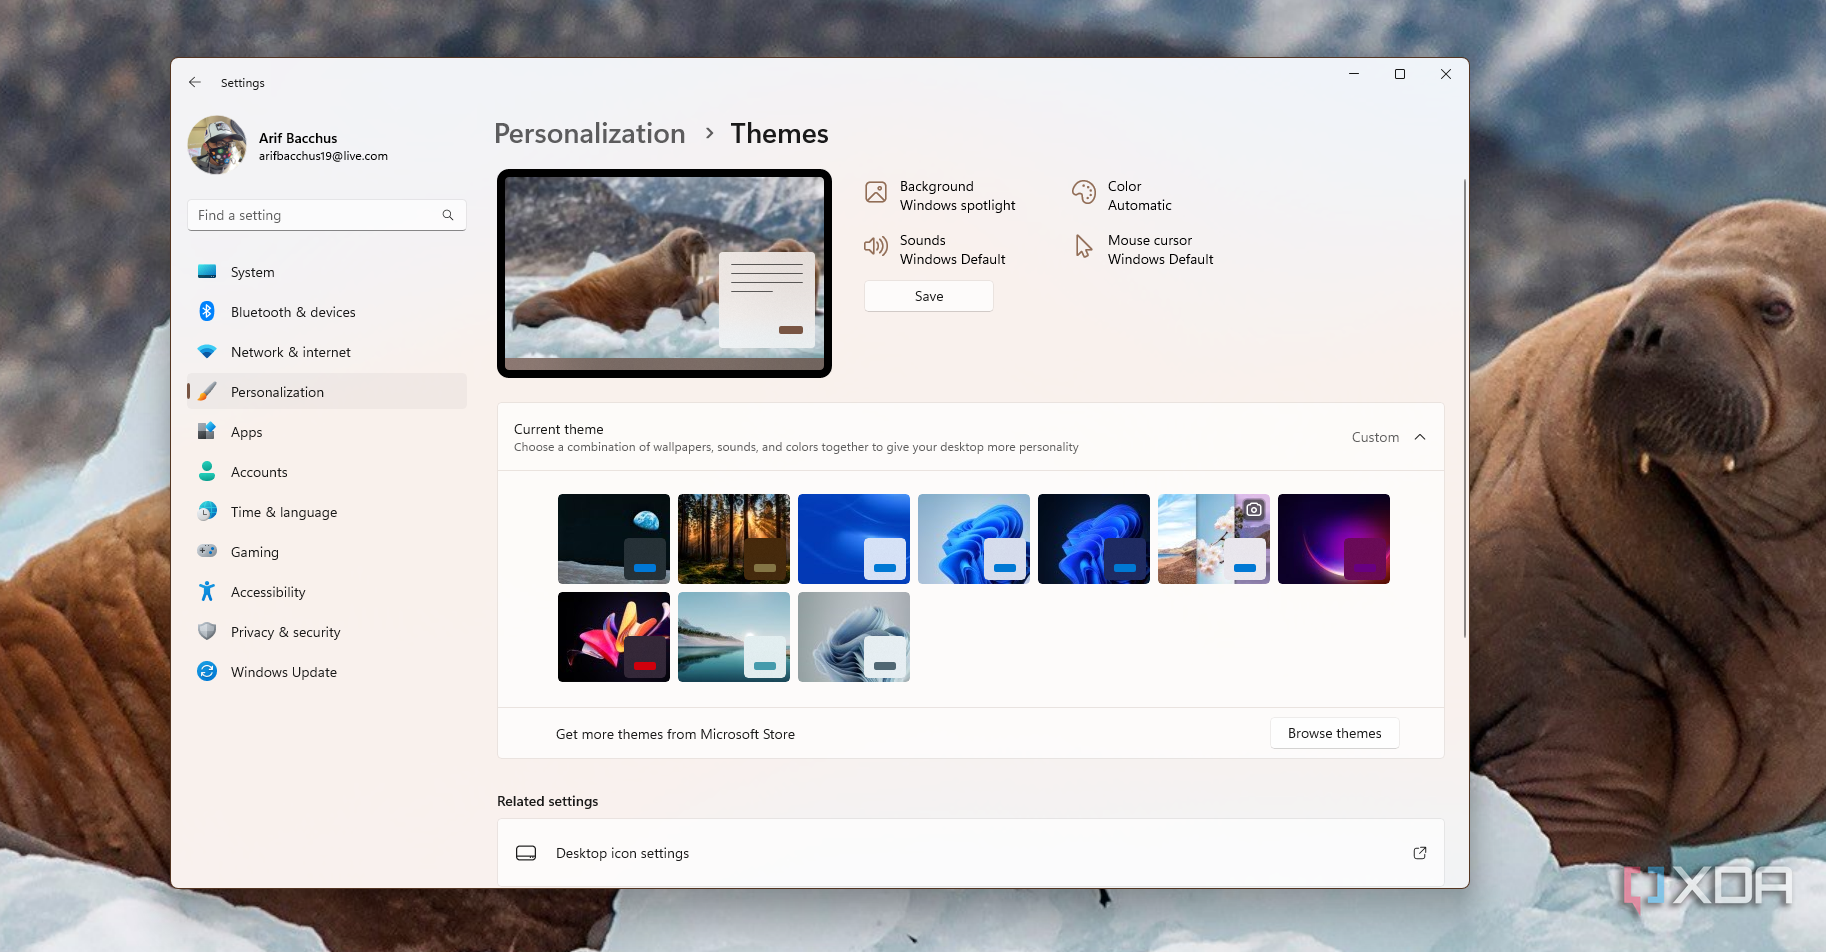The height and width of the screenshot is (952, 1826).
Task: Click the Bluetooth & devices icon
Action: [x=207, y=311]
